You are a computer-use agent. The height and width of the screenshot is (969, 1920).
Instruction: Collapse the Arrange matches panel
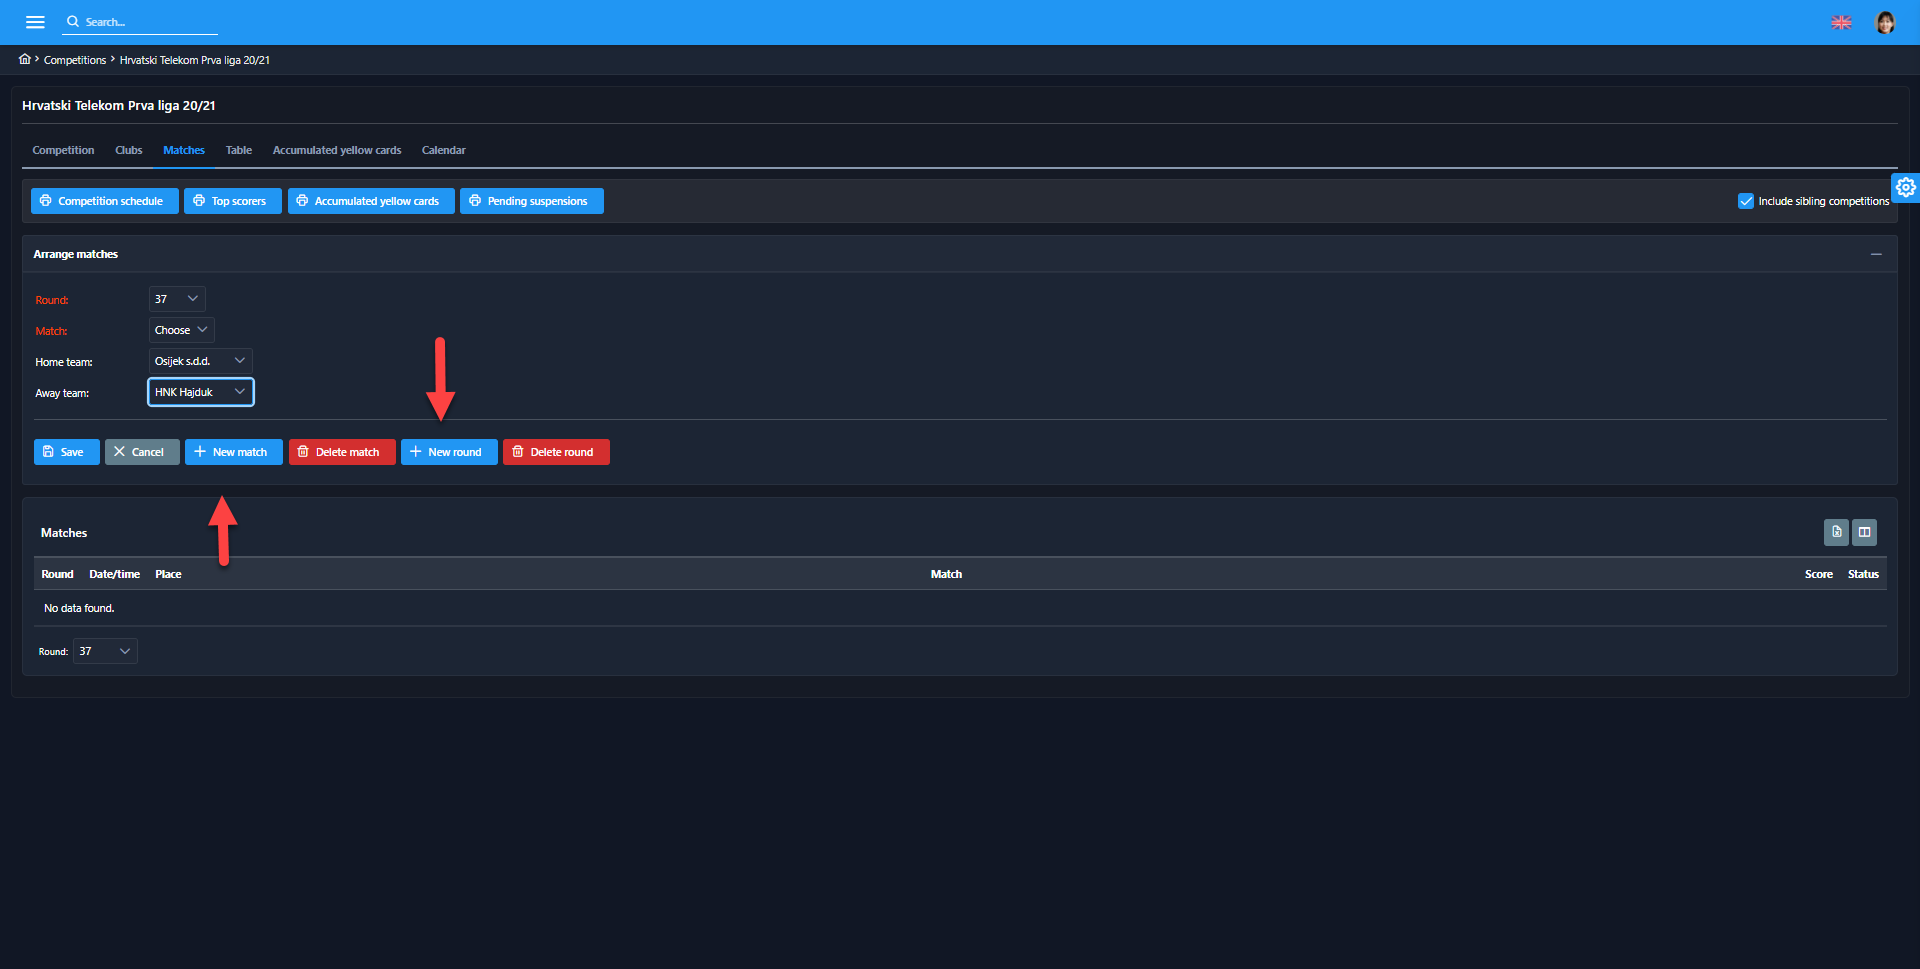click(1876, 254)
